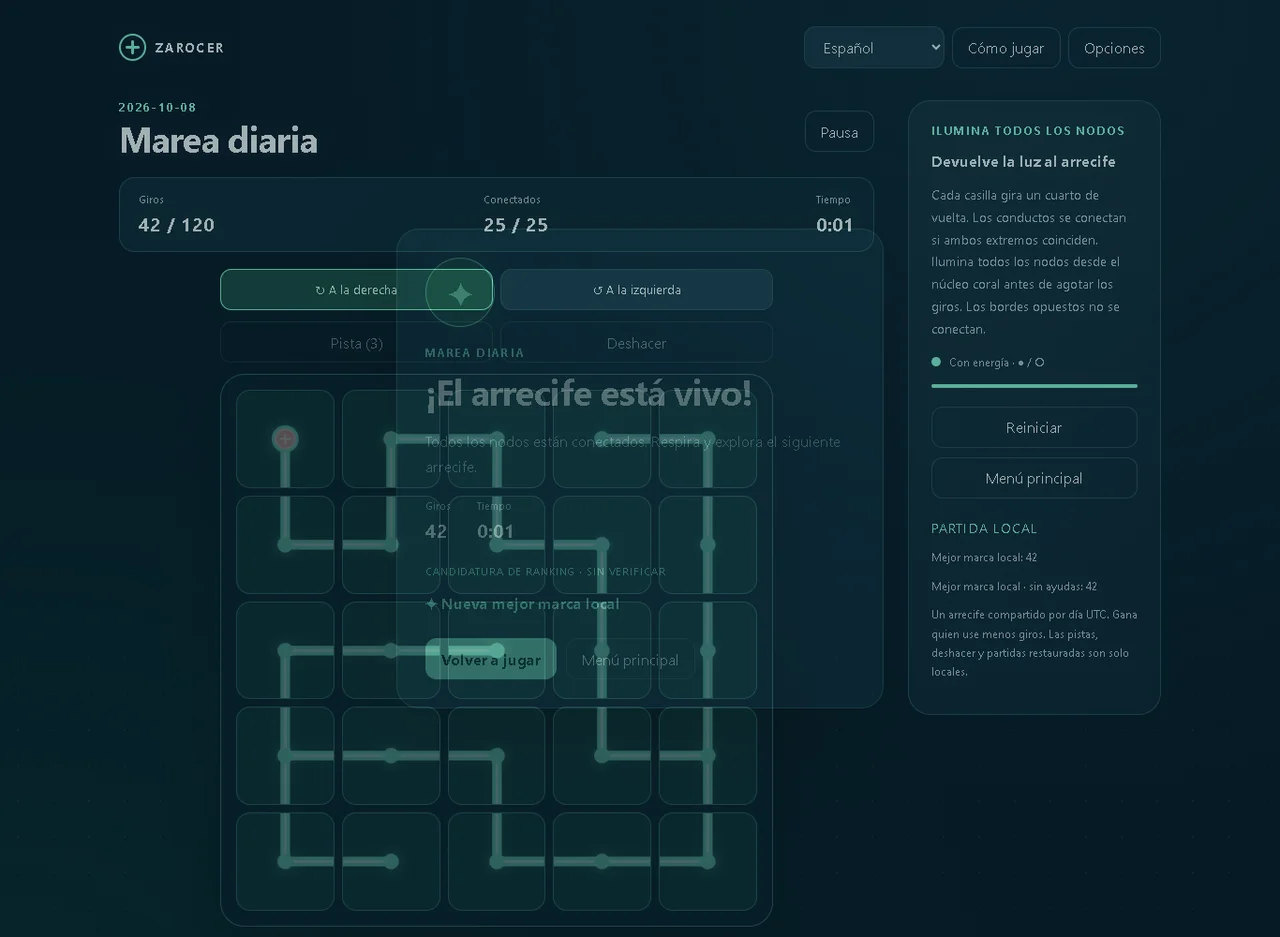
Task: Switch rotation to A la izquierda
Action: pyautogui.click(x=636, y=290)
